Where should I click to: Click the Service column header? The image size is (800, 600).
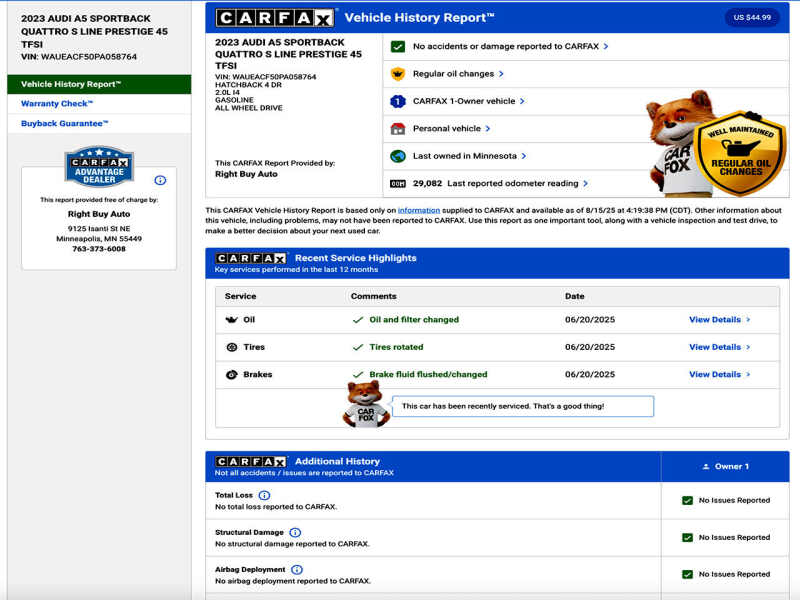tap(240, 296)
